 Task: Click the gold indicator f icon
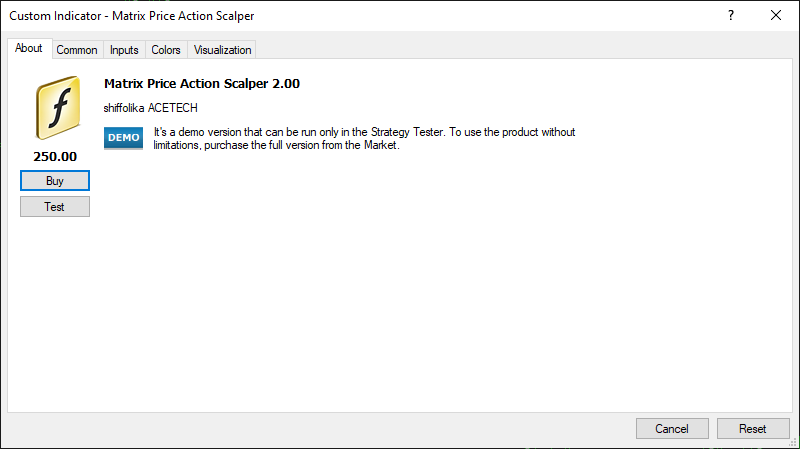(x=55, y=109)
